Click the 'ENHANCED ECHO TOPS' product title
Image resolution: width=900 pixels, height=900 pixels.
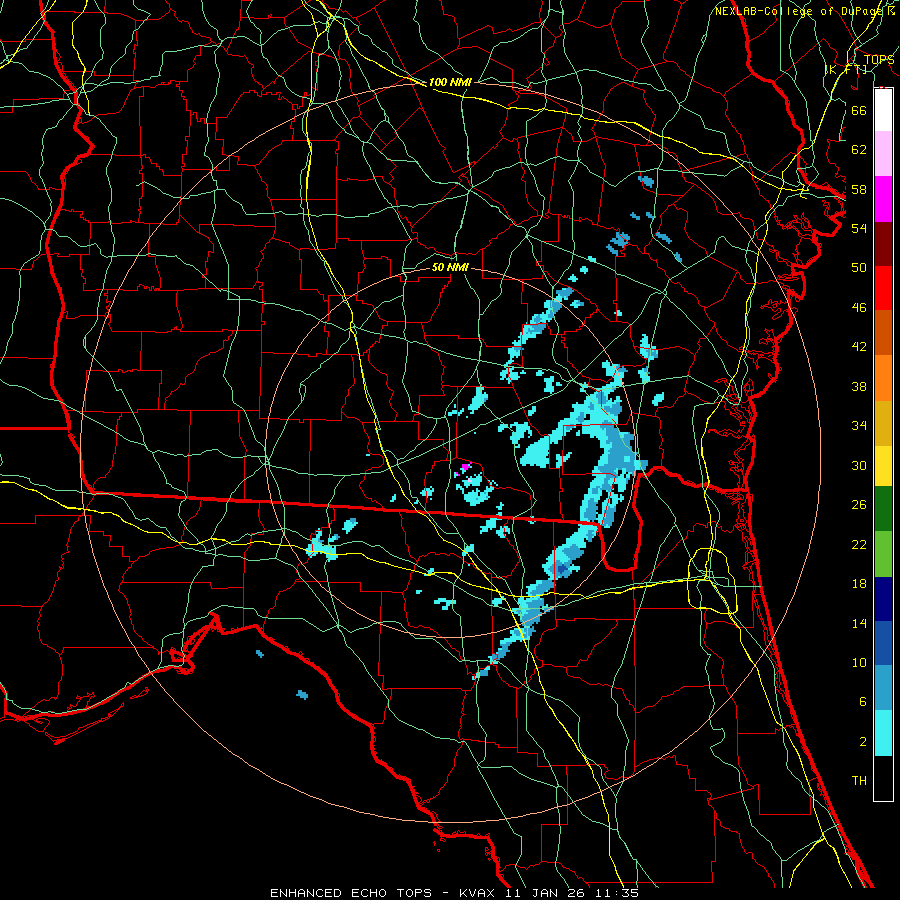click(x=351, y=893)
